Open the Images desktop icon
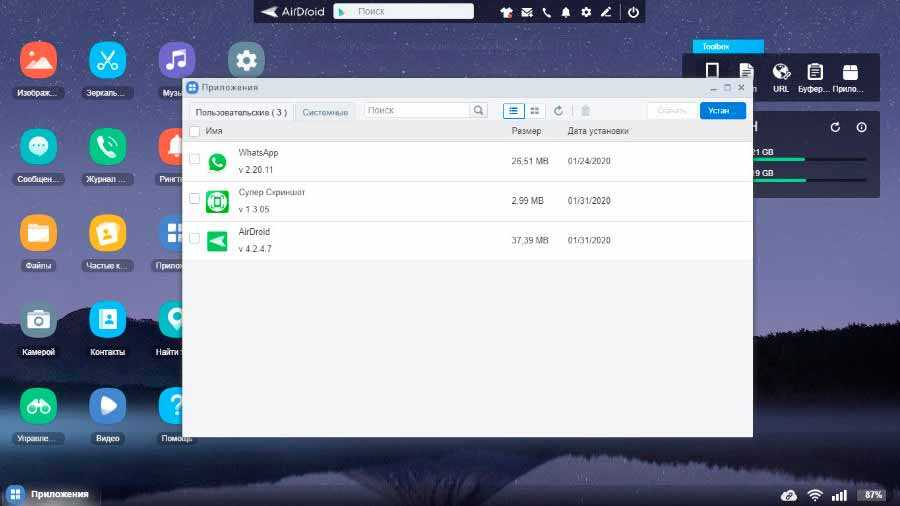The height and width of the screenshot is (506, 900). point(38,60)
